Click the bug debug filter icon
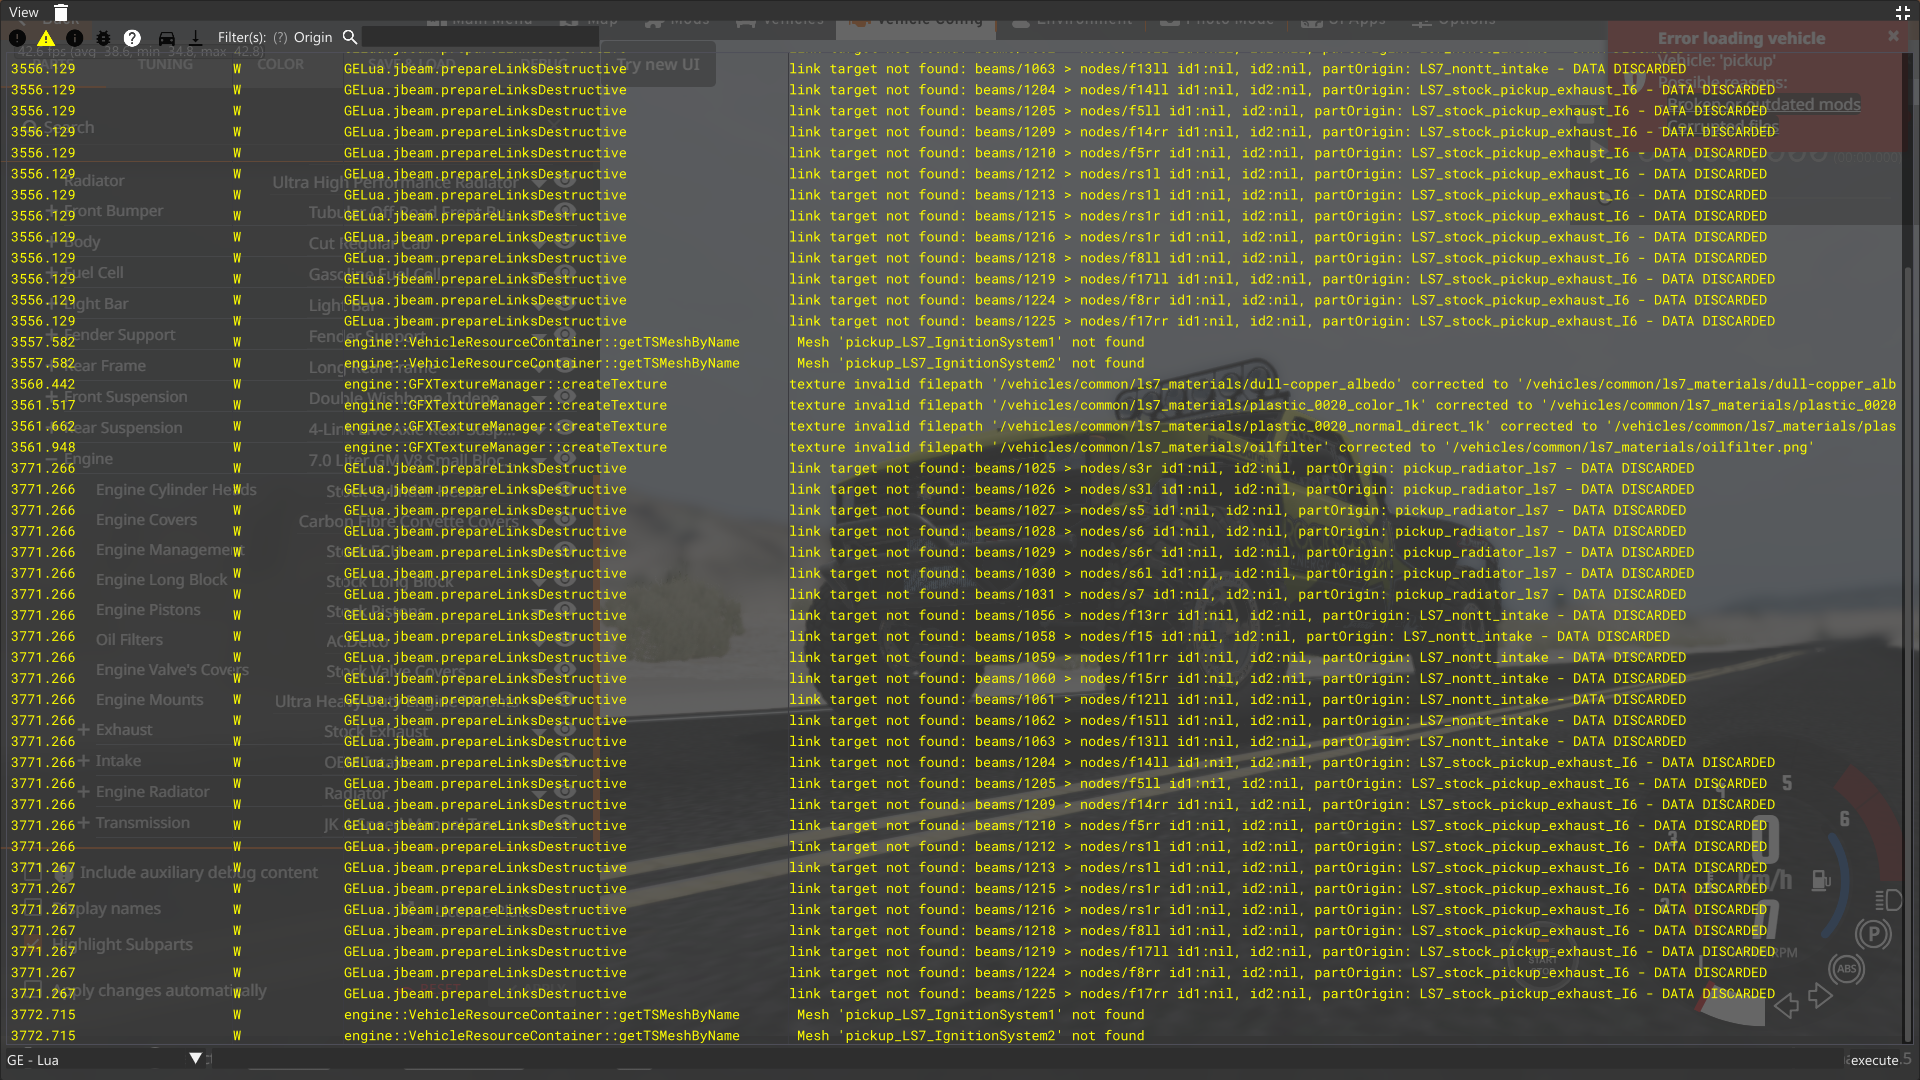Viewport: 1920px width, 1080px height. 104,38
